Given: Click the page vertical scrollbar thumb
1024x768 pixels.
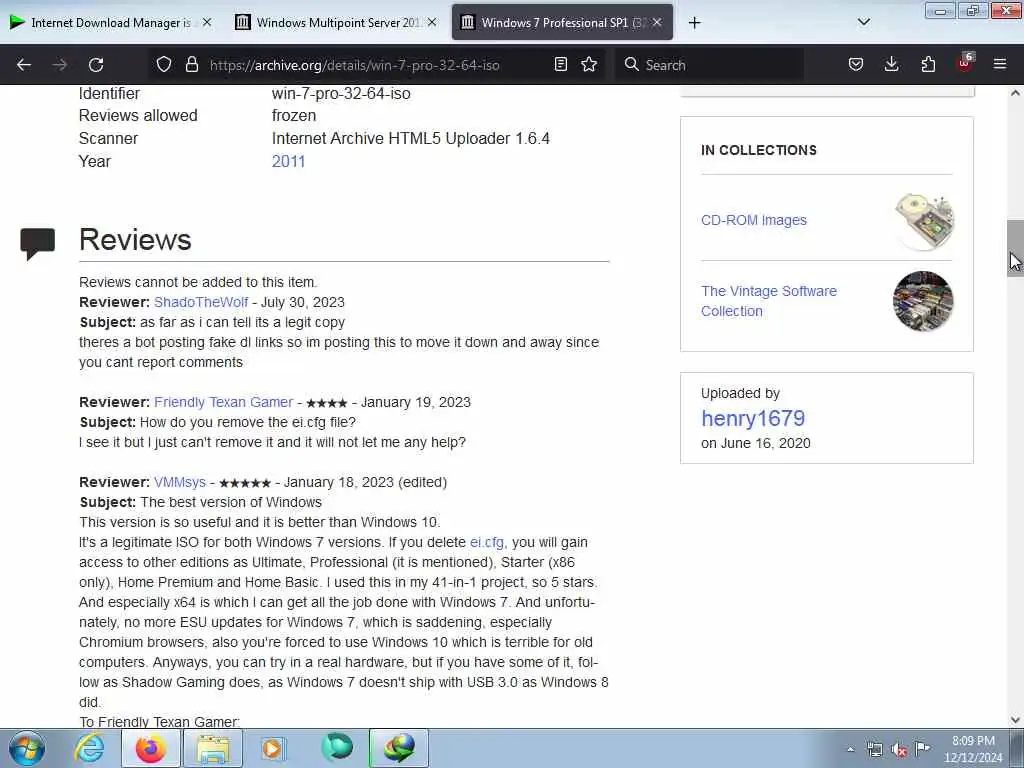Looking at the screenshot, I should click(1015, 249).
